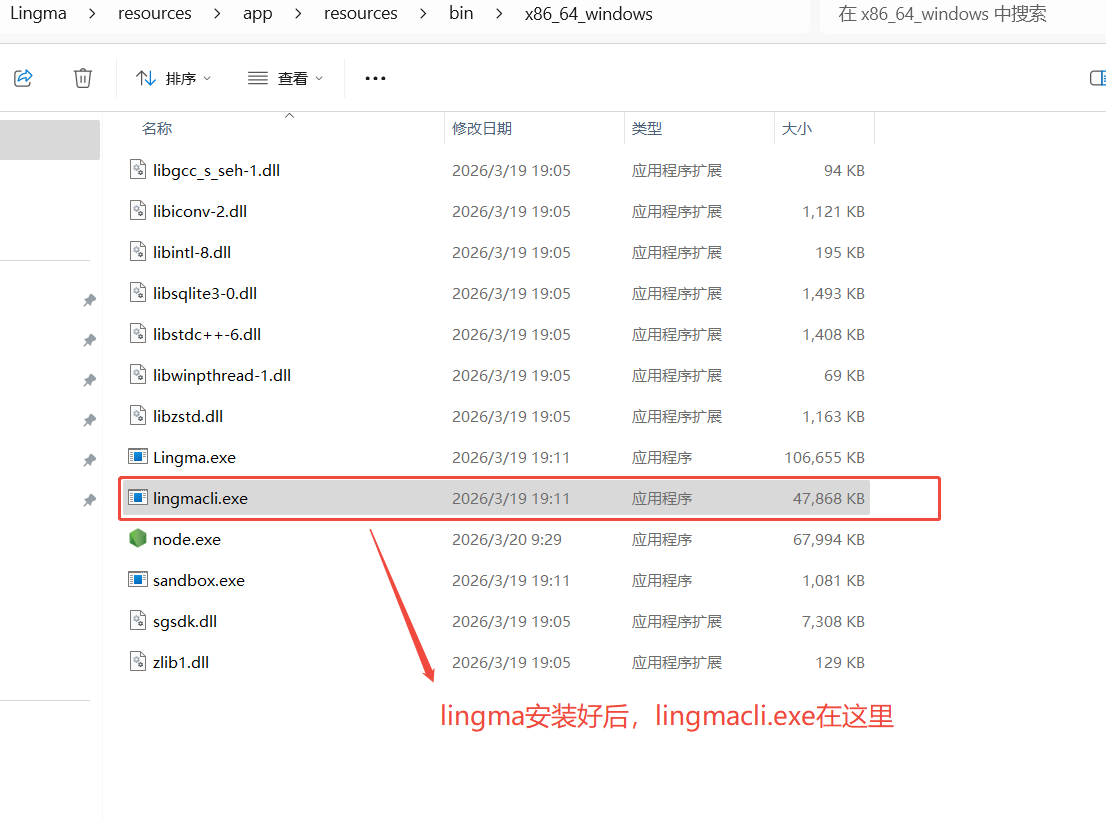Click the file name zlib1.dll

(181, 662)
